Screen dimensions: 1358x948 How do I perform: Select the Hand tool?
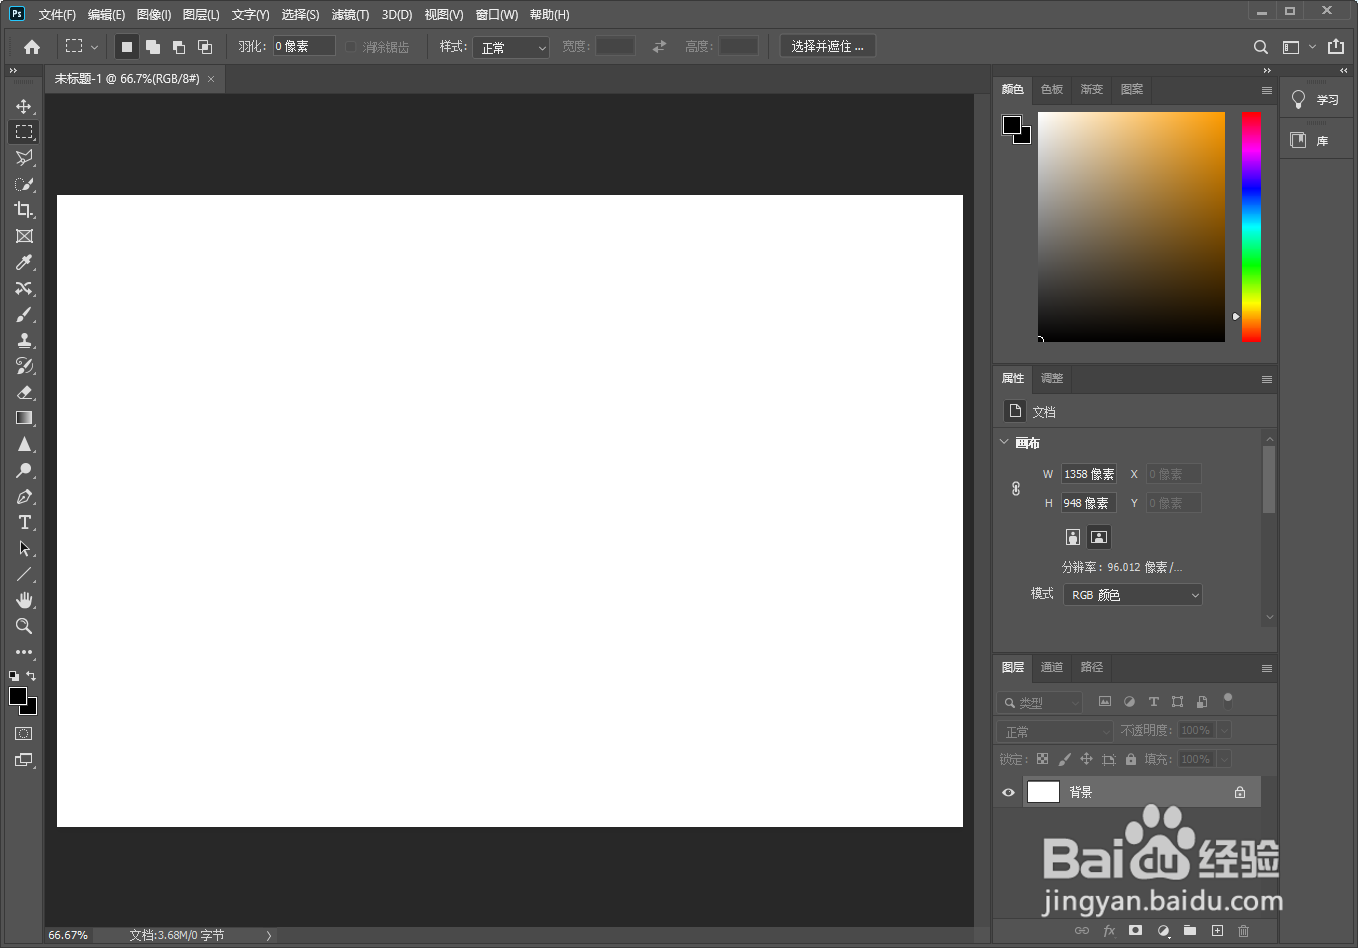(x=24, y=600)
